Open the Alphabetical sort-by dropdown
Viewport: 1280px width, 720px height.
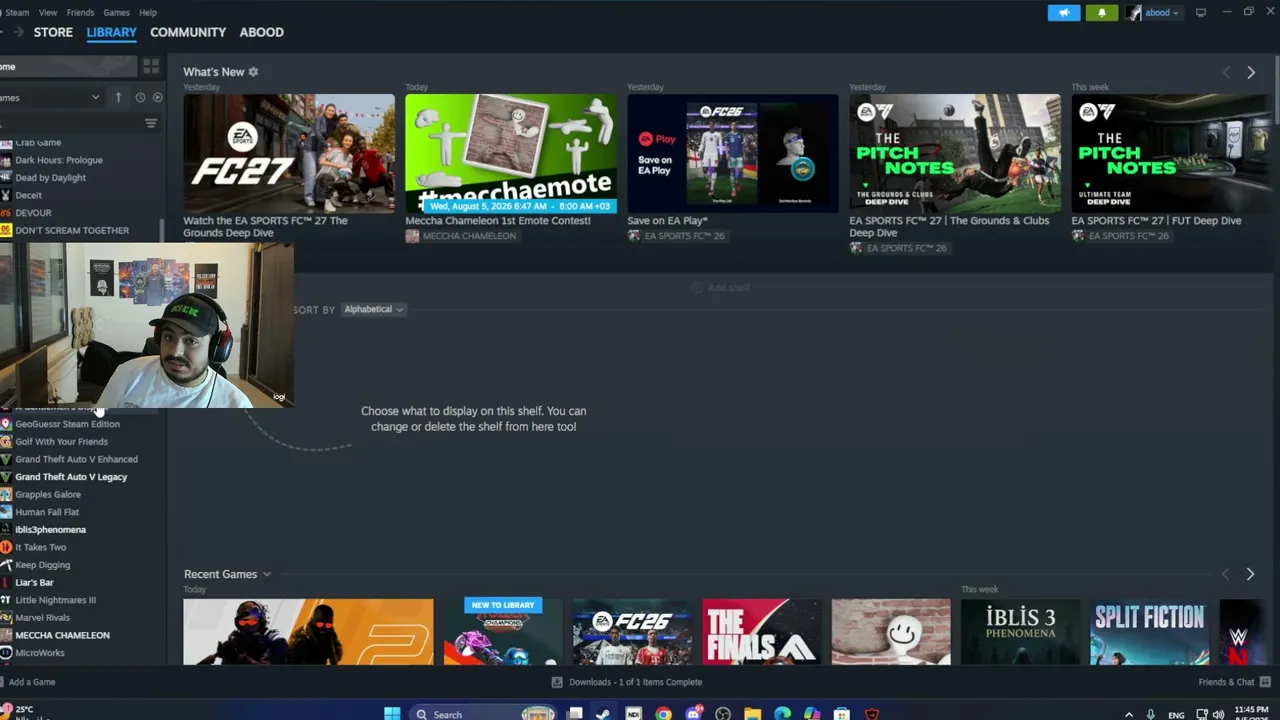pyautogui.click(x=373, y=309)
